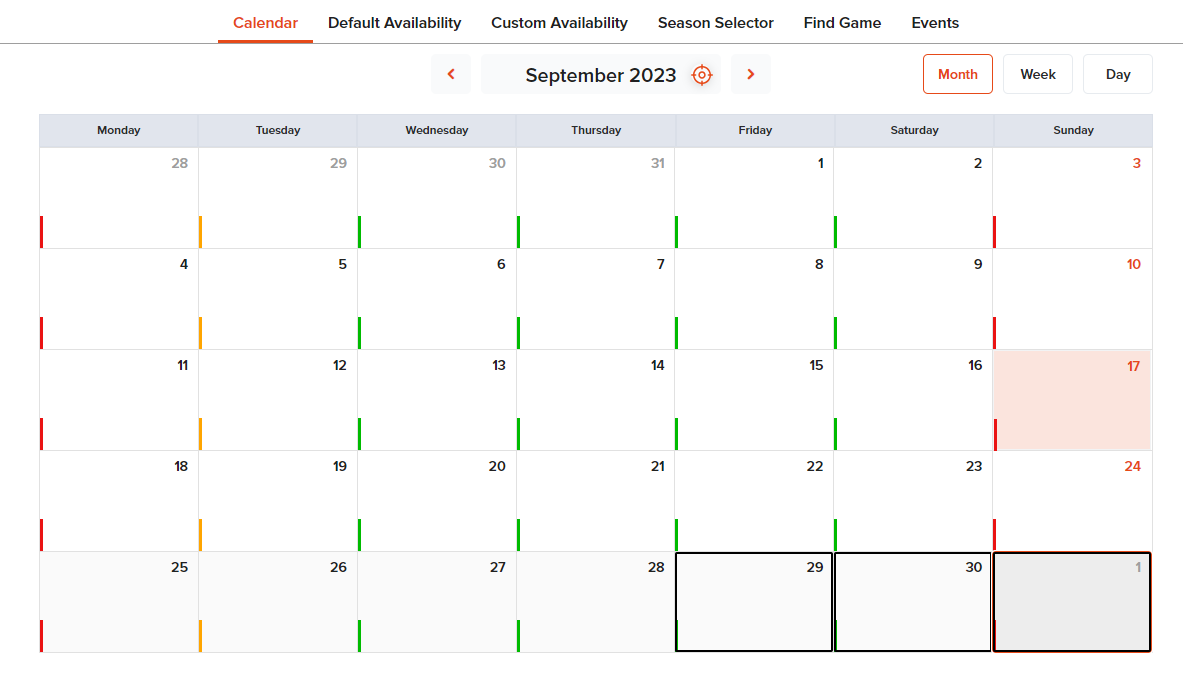Image resolution: width=1183 pixels, height=675 pixels.
Task: Select Sunday September 10 cell
Action: [x=1073, y=299]
